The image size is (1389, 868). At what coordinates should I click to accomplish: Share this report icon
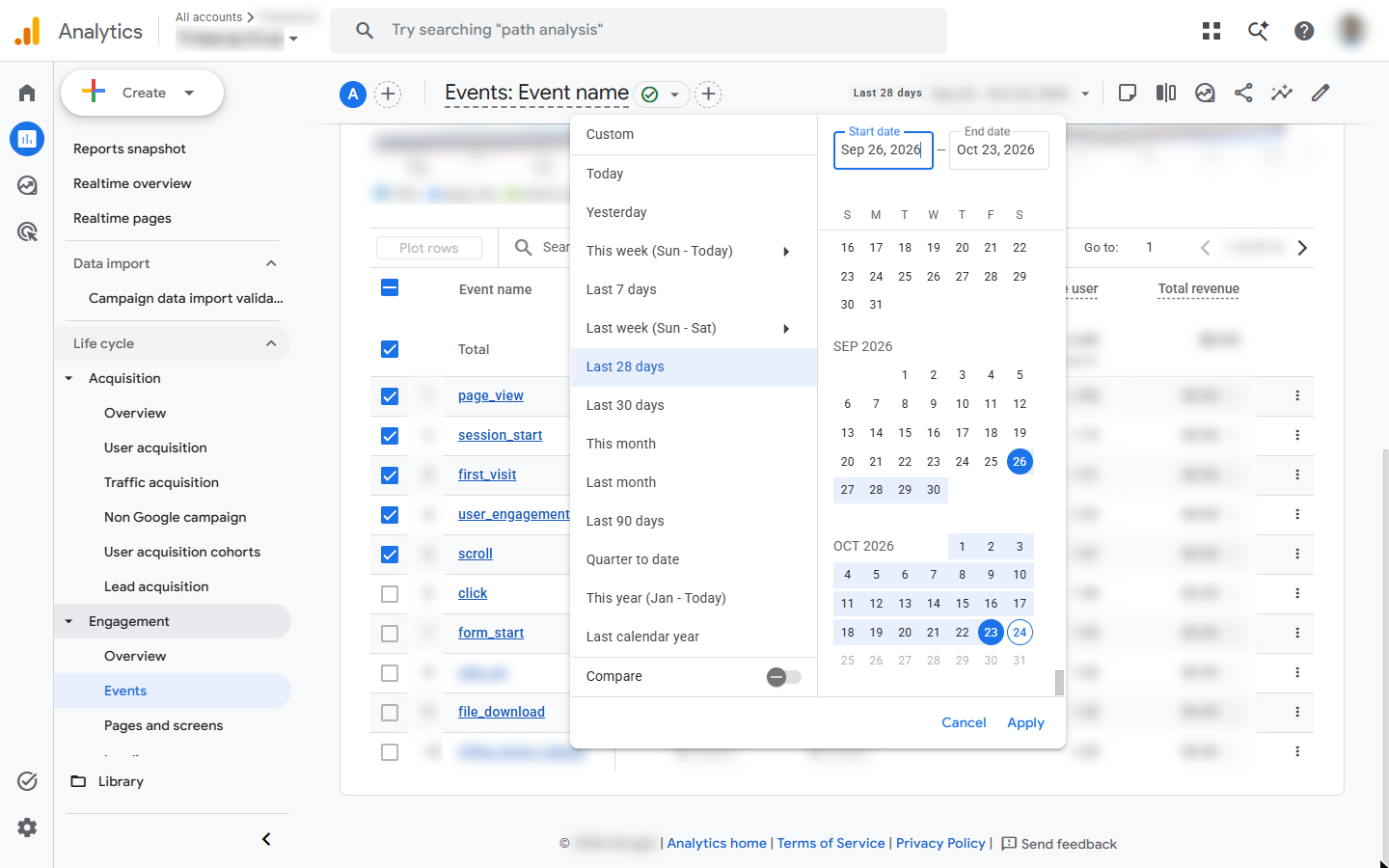[1243, 93]
